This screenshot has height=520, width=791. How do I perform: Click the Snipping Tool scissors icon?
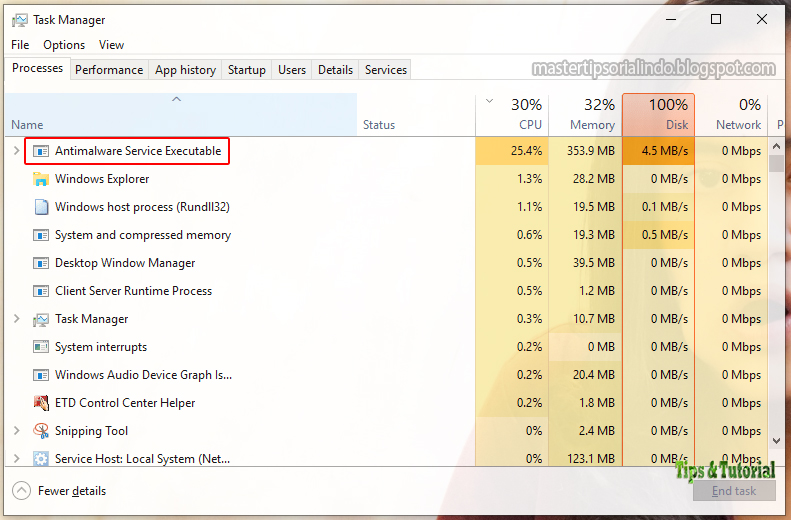pyautogui.click(x=41, y=431)
